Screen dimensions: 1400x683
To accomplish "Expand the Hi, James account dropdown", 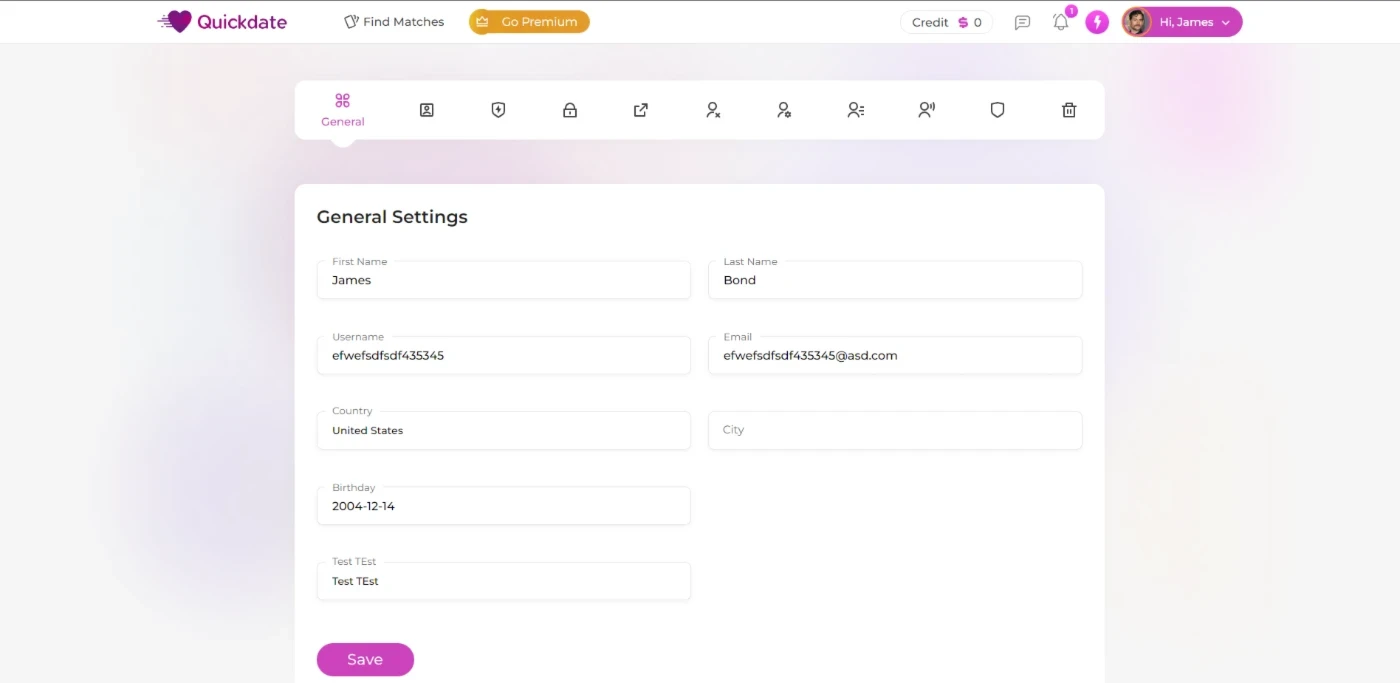I will tap(1182, 22).
